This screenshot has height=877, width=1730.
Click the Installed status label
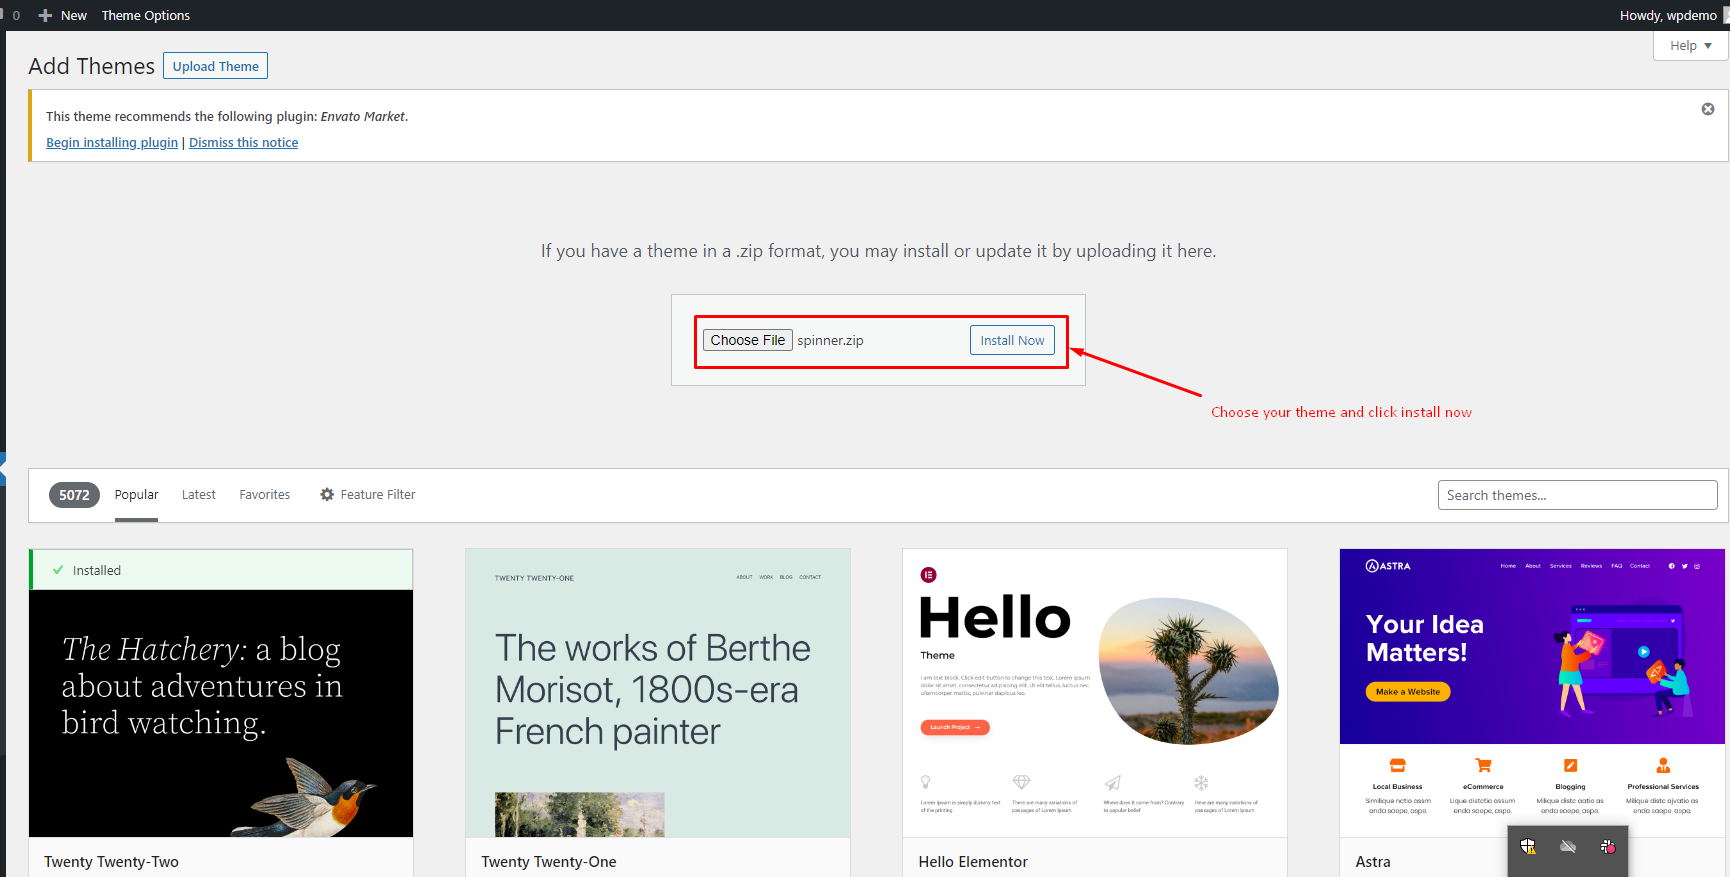tap(97, 570)
